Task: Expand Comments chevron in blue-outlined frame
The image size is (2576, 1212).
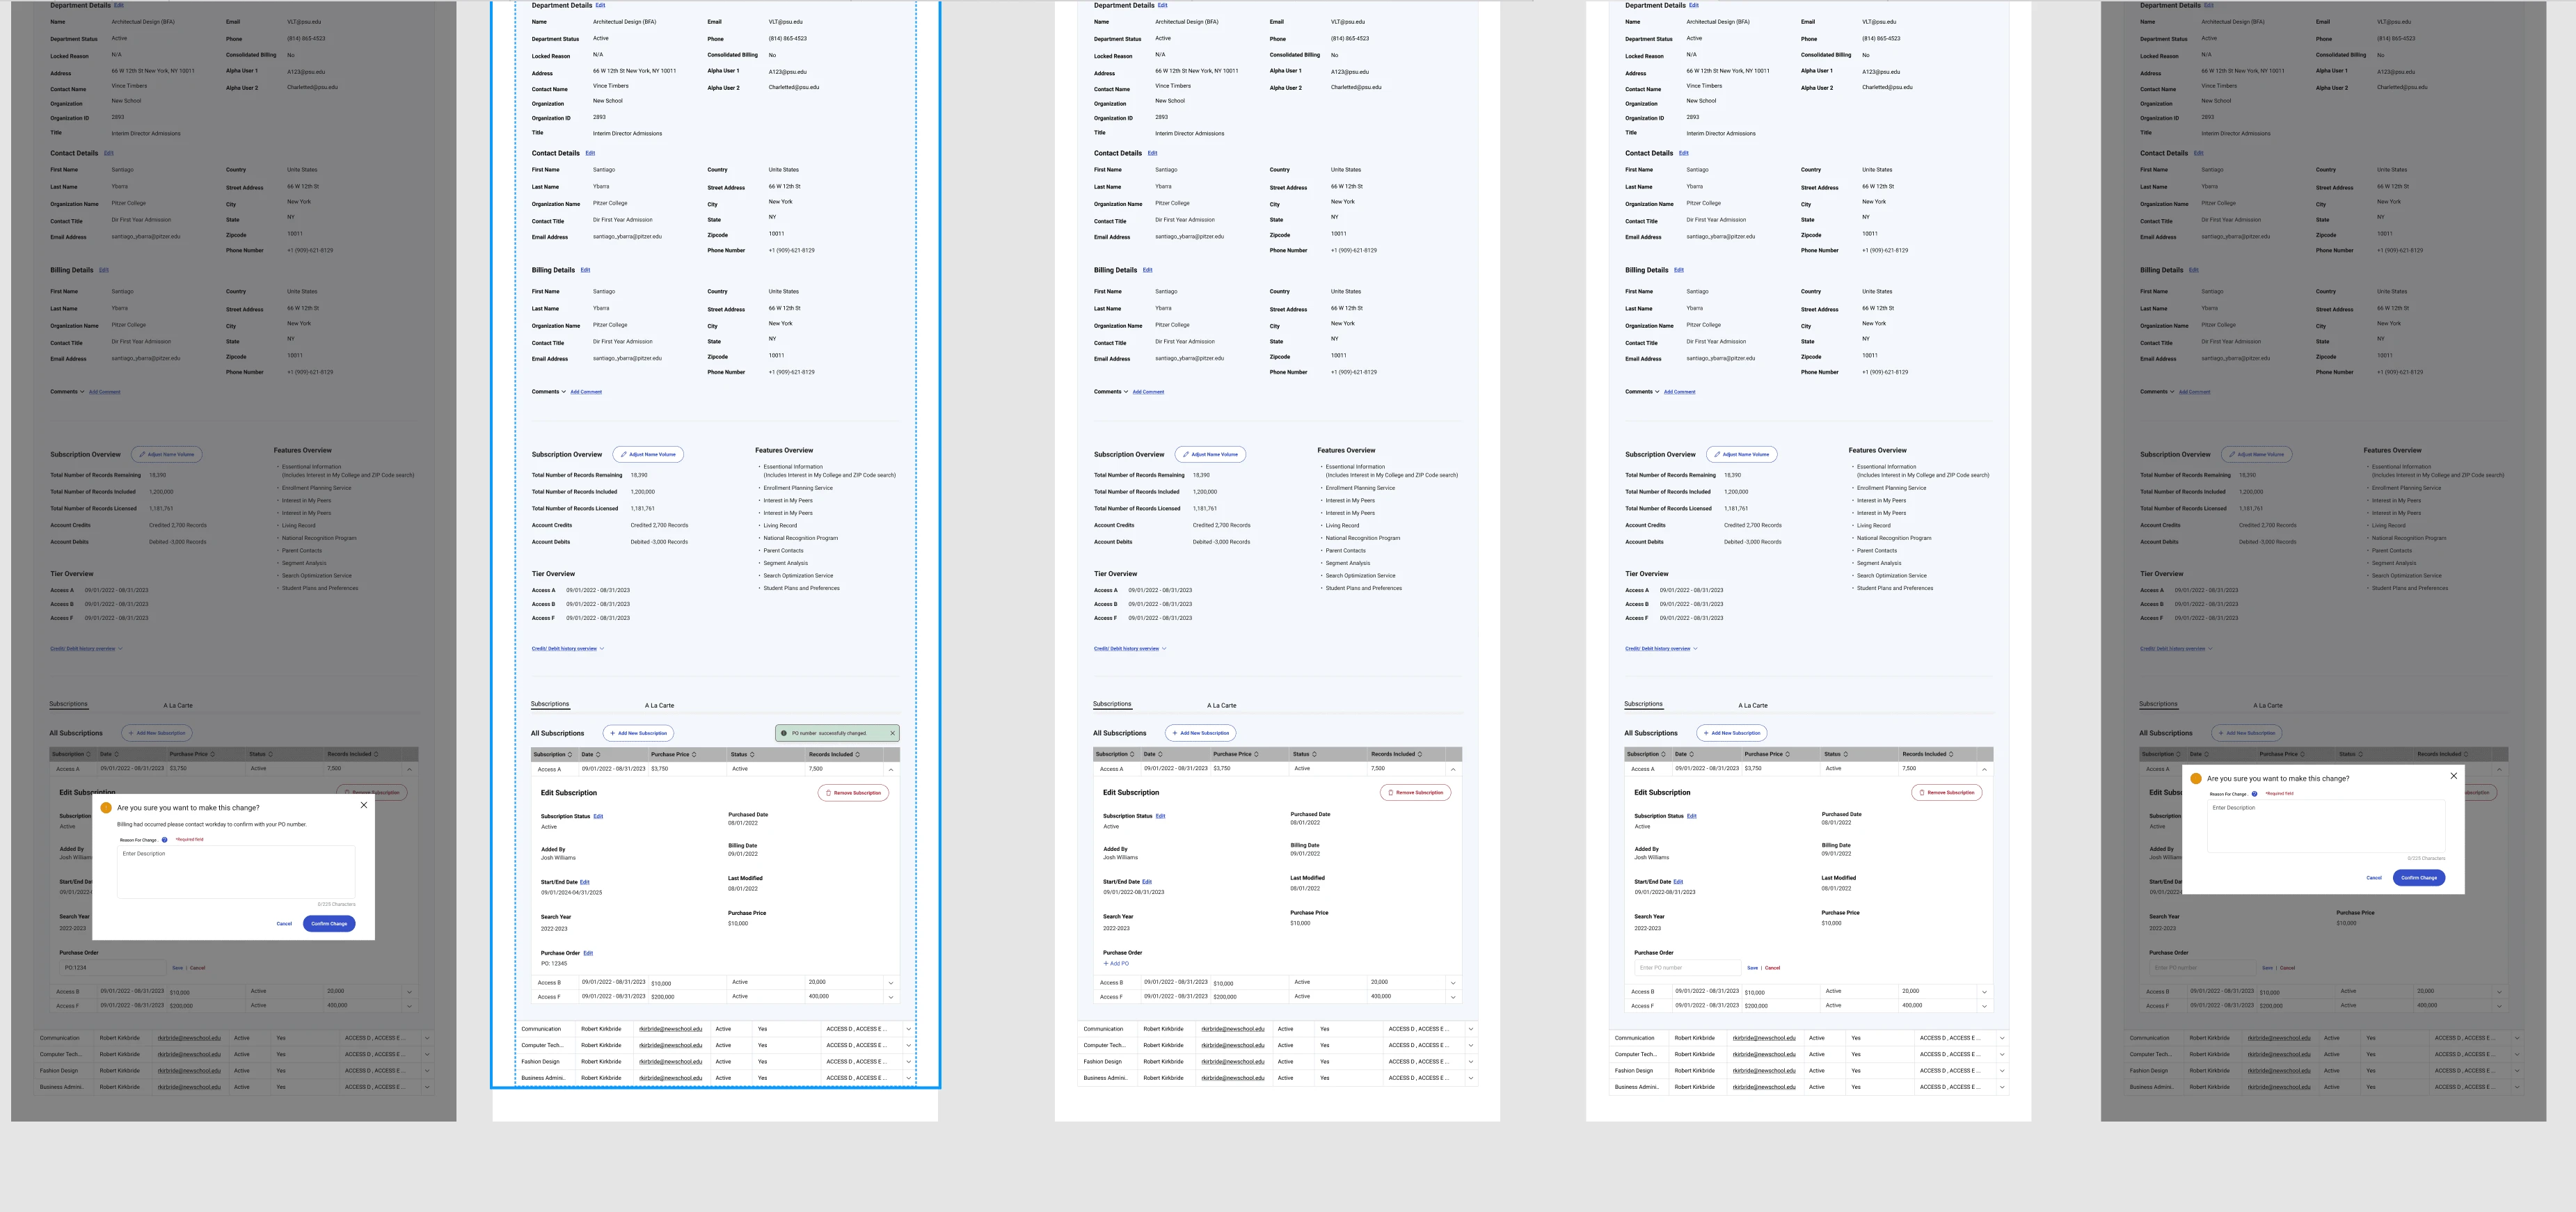Action: pos(564,392)
